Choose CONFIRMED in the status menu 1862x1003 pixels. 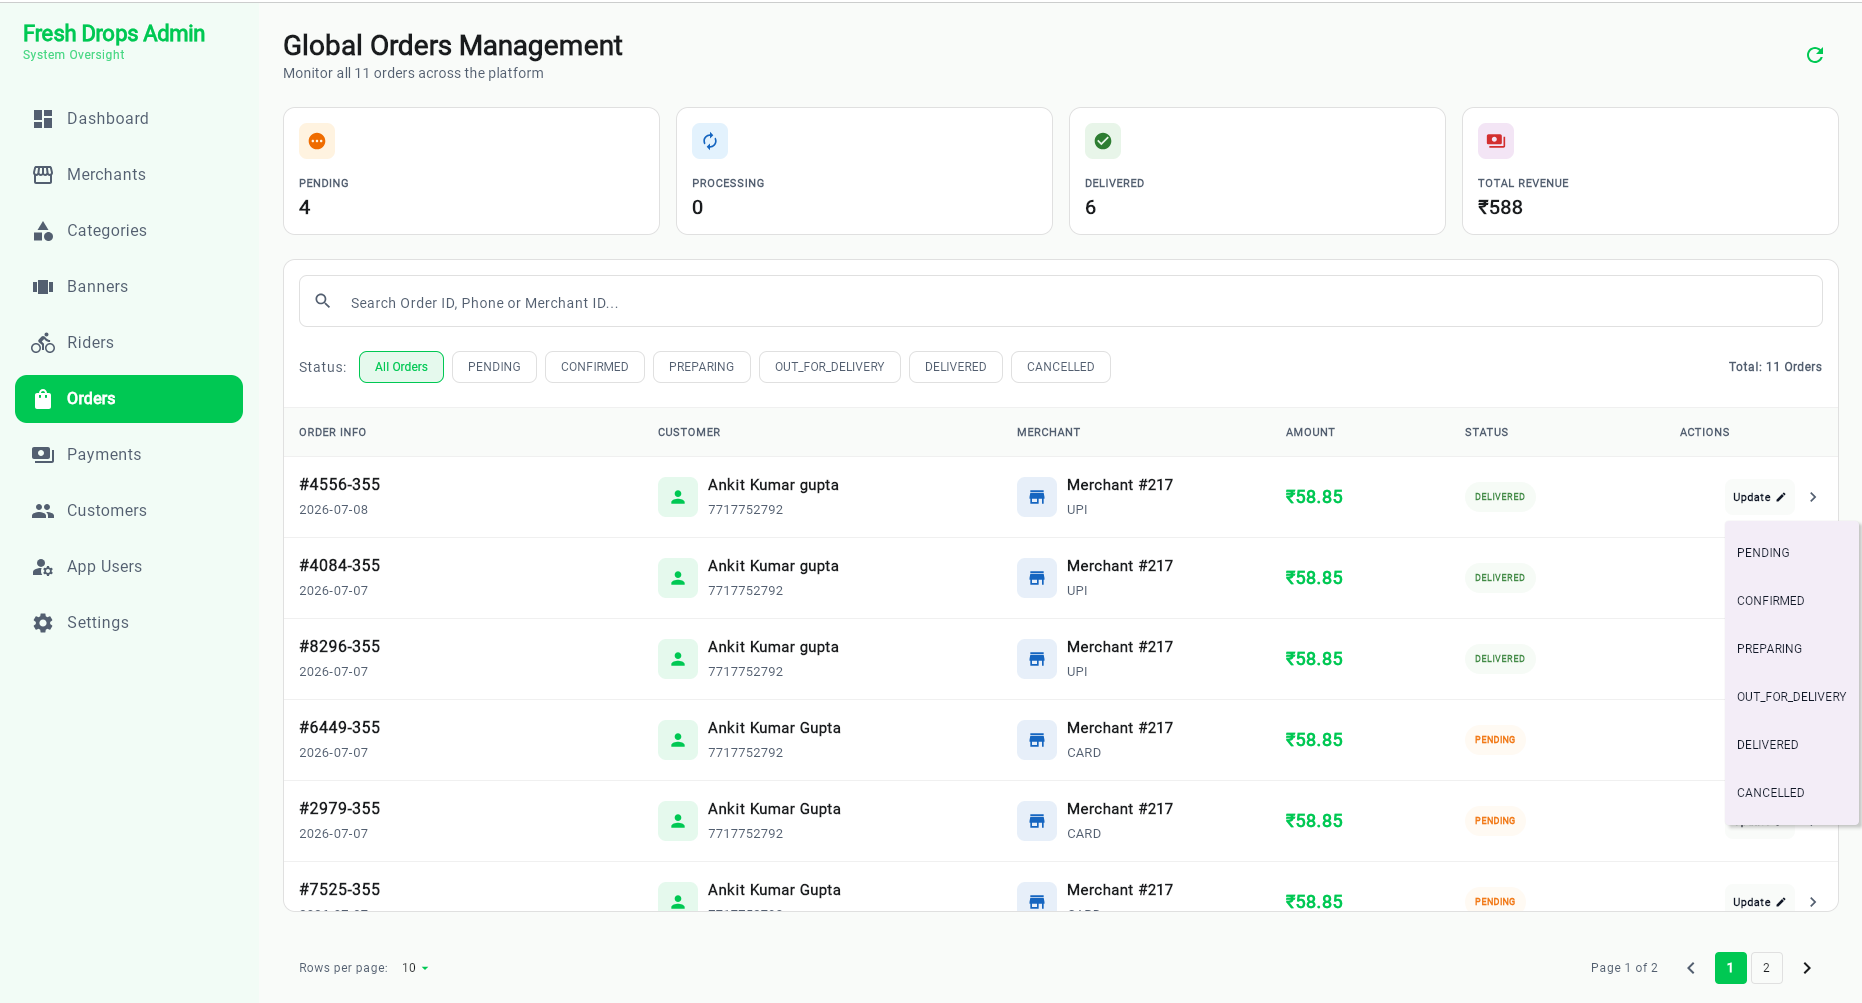1792,601
